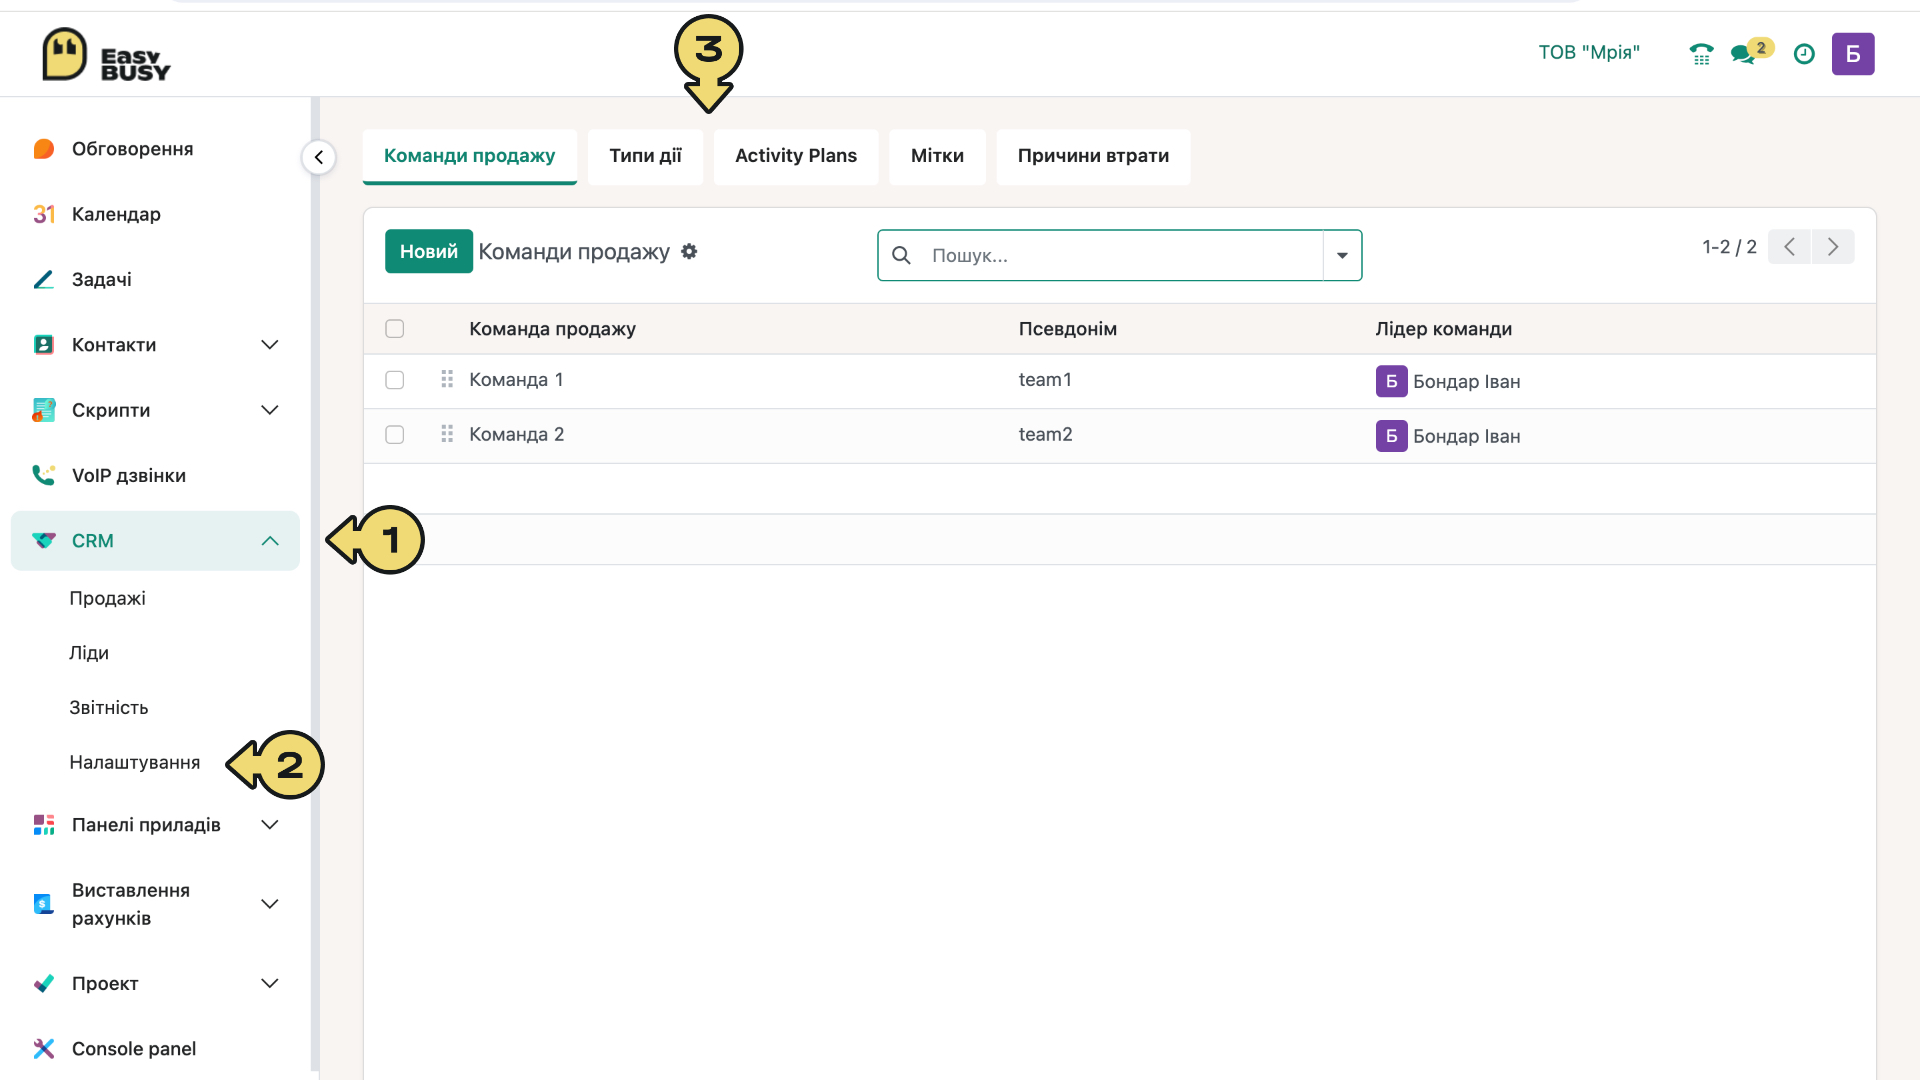The image size is (1920, 1080).
Task: Open the activities clock icon in header
Action: 1804,54
